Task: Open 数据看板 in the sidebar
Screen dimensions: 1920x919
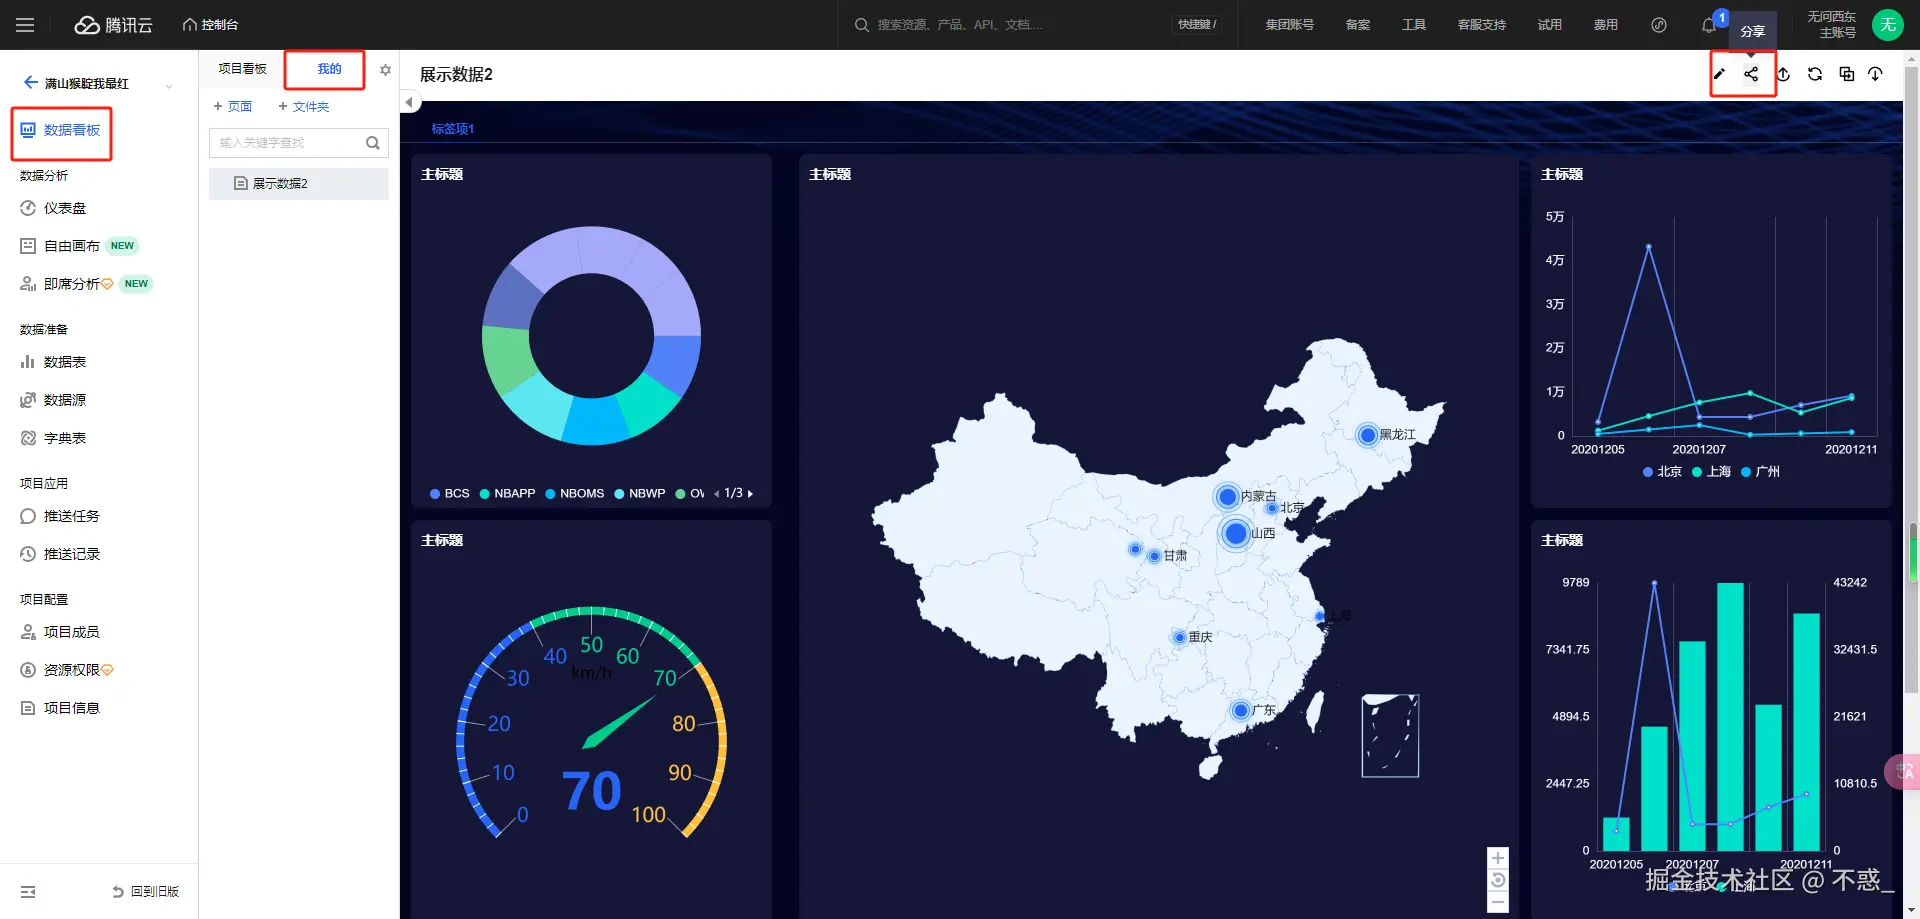Action: [61, 130]
